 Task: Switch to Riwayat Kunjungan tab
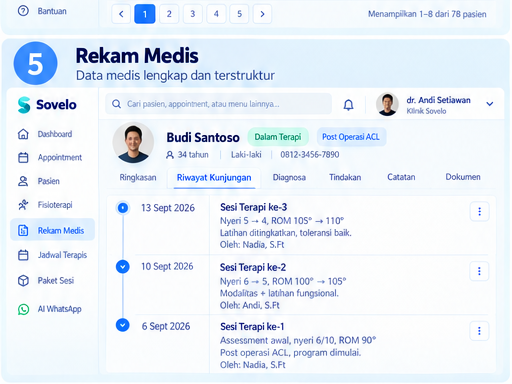tap(214, 178)
